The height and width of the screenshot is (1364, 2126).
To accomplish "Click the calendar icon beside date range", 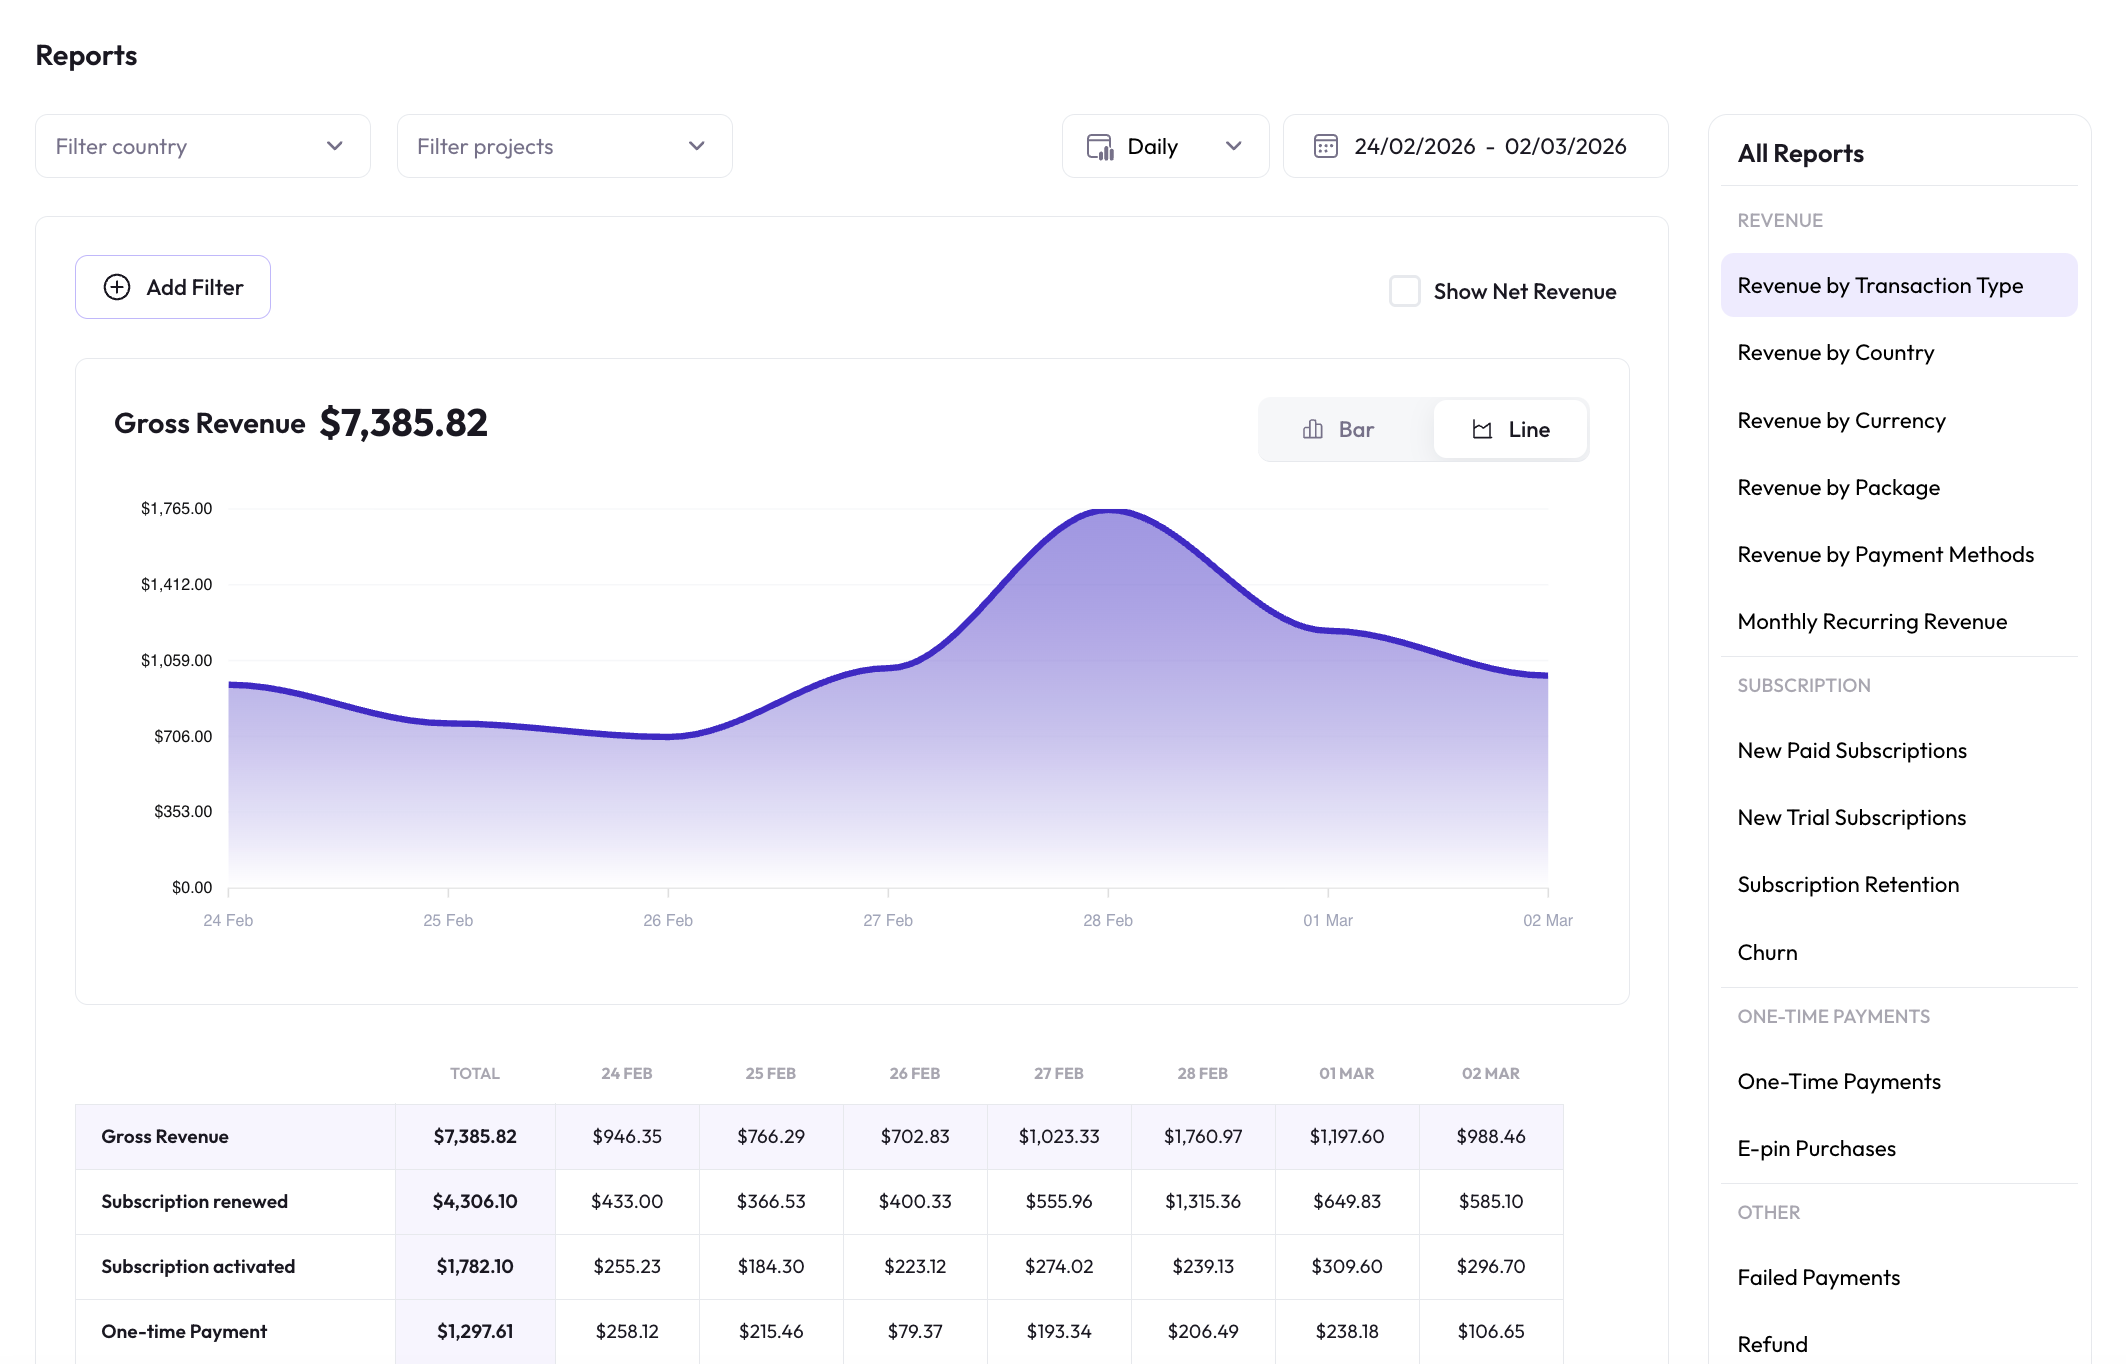I will pos(1325,146).
